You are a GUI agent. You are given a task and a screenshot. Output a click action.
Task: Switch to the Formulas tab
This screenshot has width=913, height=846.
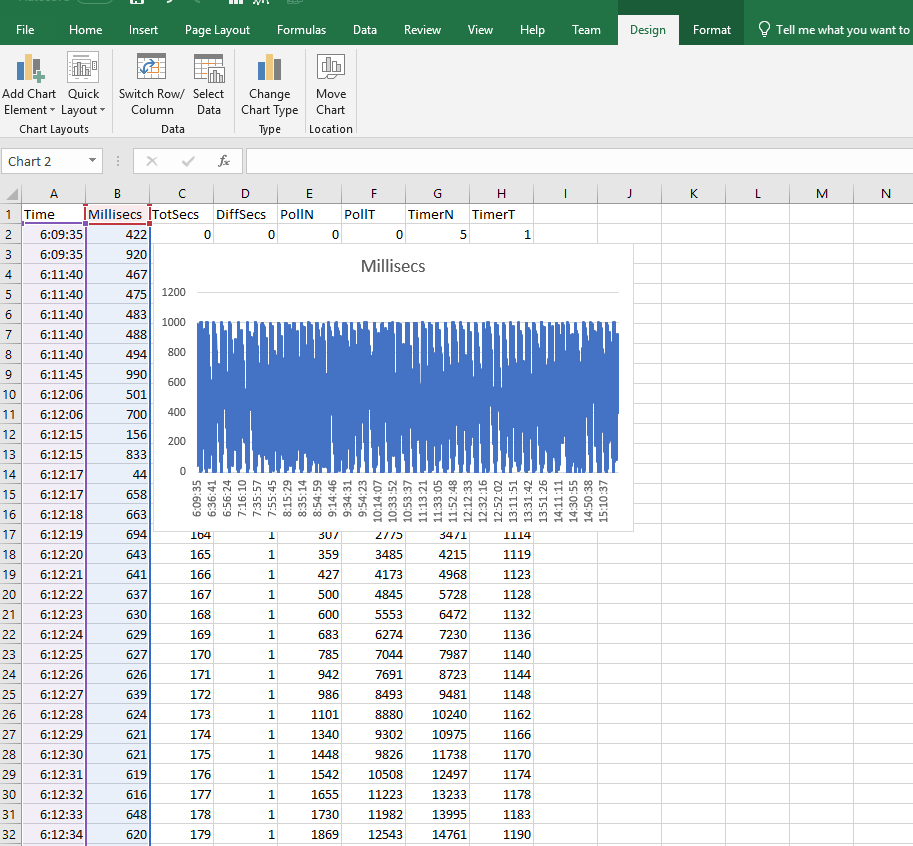coord(301,30)
